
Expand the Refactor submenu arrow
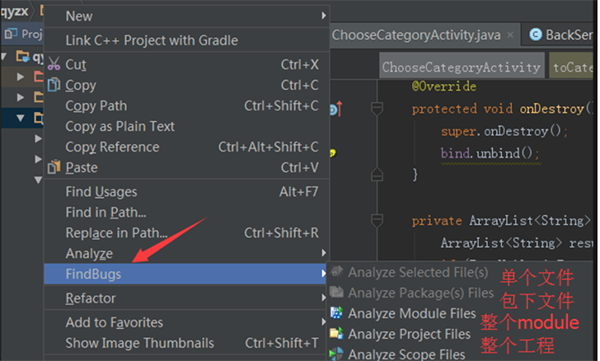(x=324, y=298)
